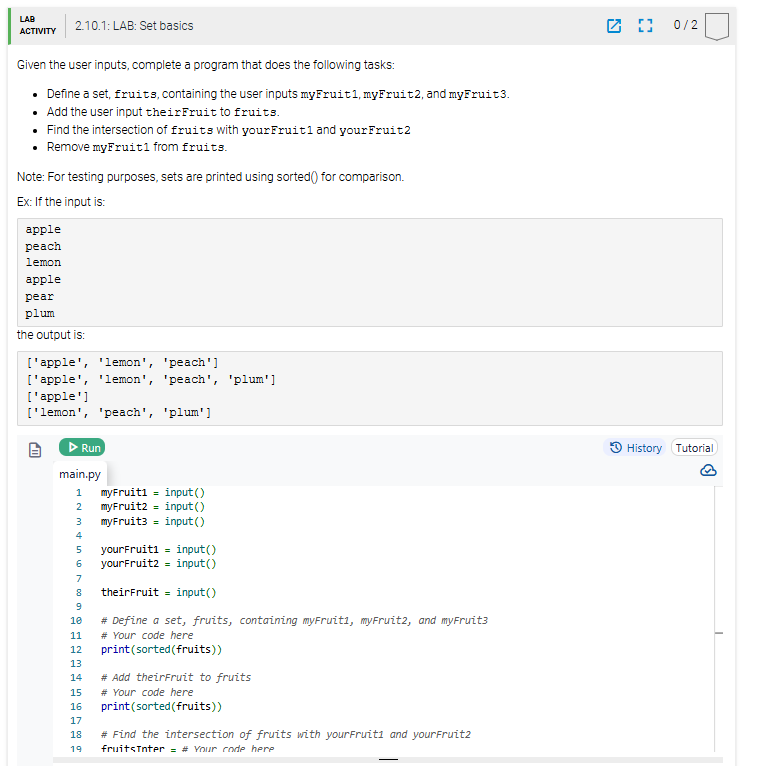Click the 0 / 2 score text
This screenshot has width=771, height=766.
coord(685,25)
